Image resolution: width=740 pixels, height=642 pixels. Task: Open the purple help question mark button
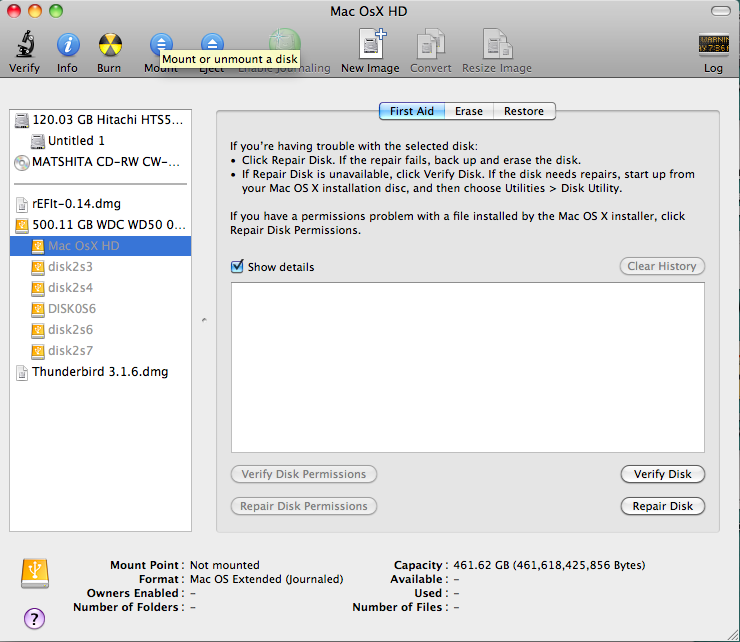tap(34, 618)
